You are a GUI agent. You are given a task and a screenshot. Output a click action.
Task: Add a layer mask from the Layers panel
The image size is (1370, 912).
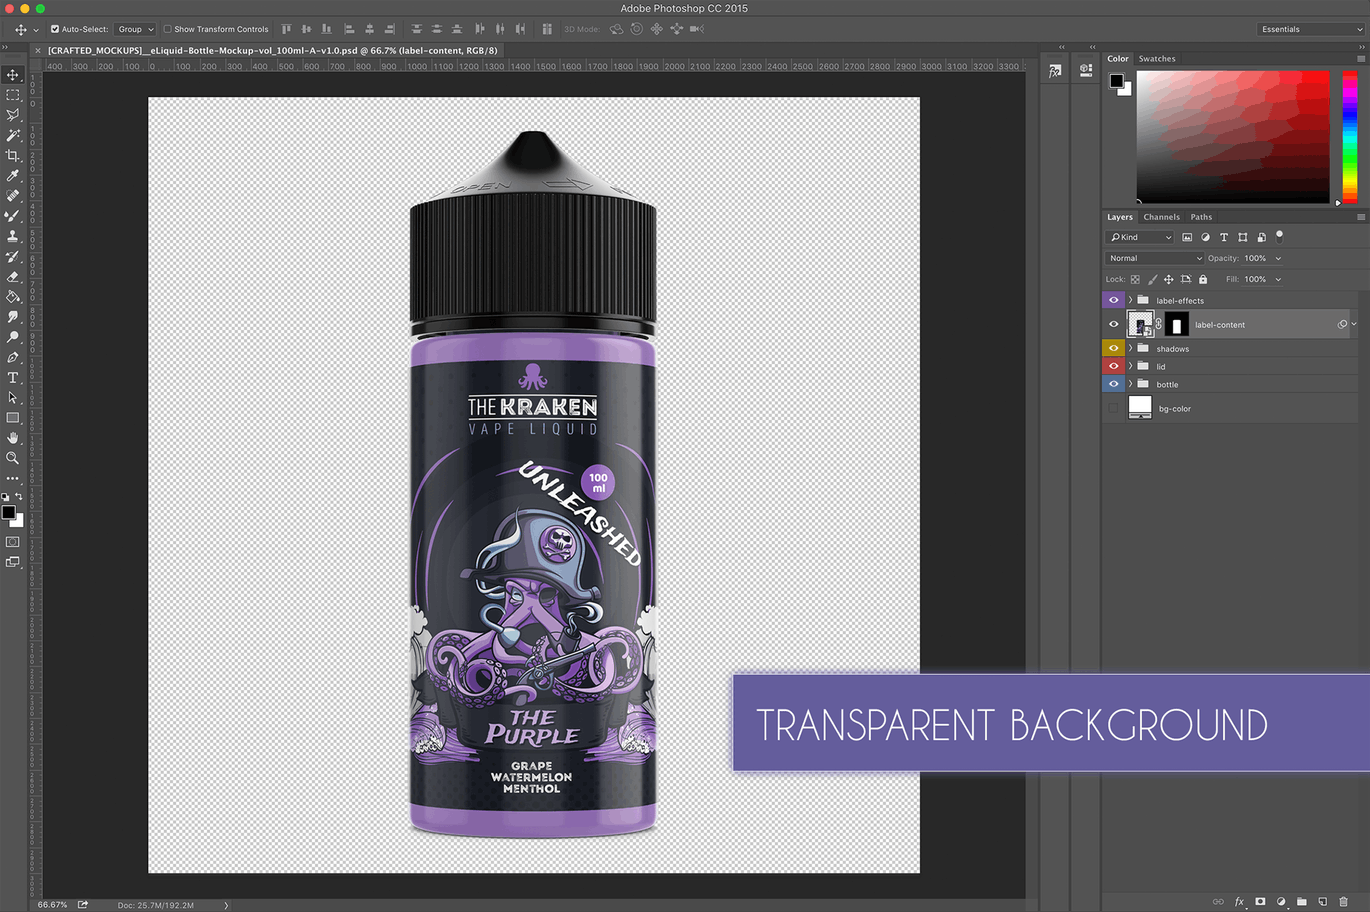point(1261,901)
